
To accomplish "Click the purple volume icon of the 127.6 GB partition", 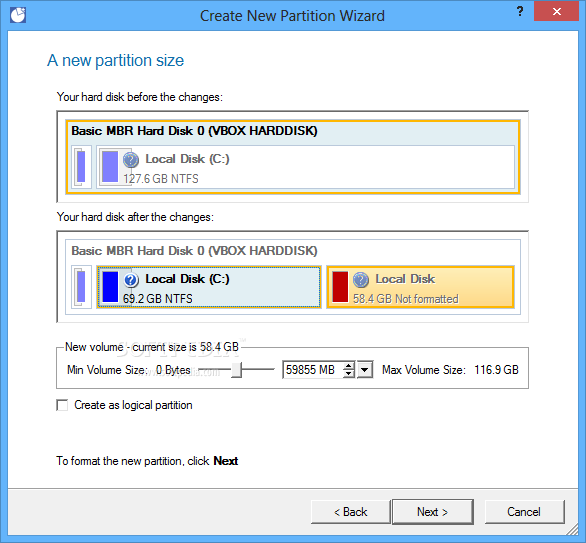I will tap(110, 167).
